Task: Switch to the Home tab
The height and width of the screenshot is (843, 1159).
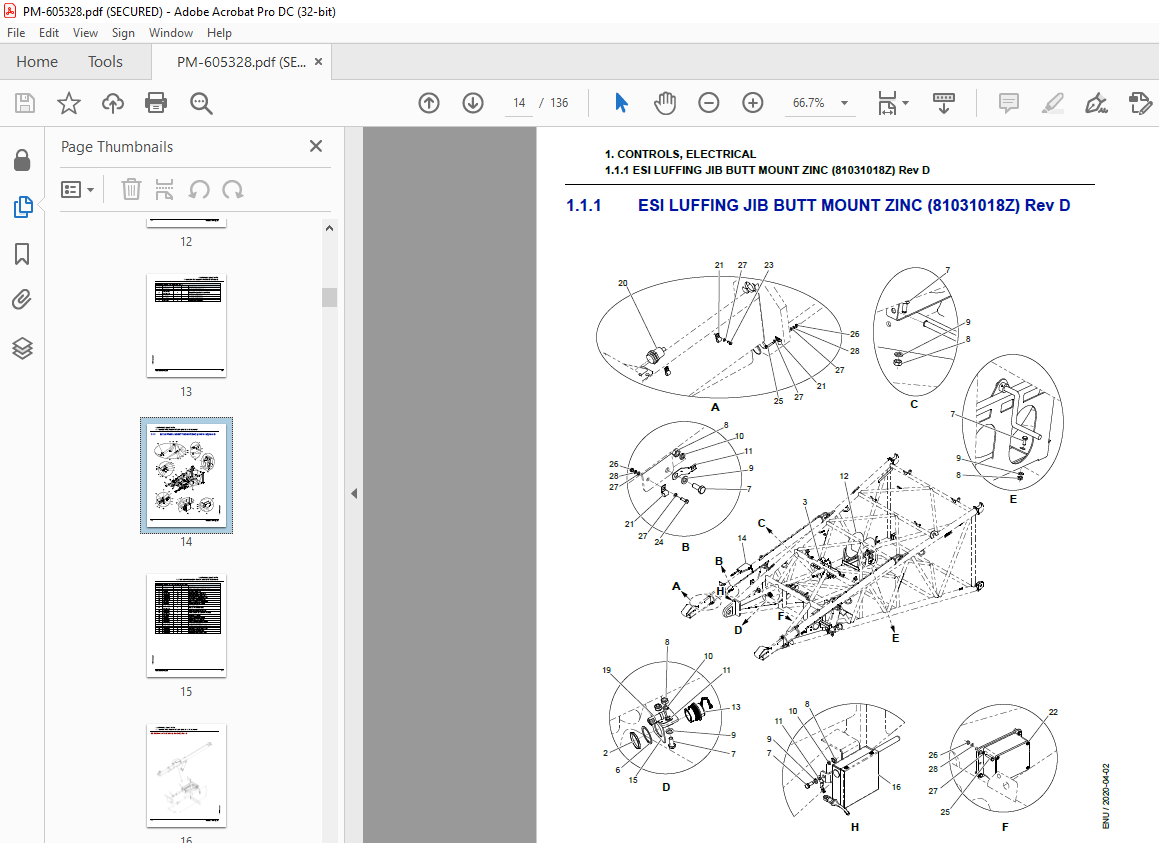Action: [x=37, y=62]
